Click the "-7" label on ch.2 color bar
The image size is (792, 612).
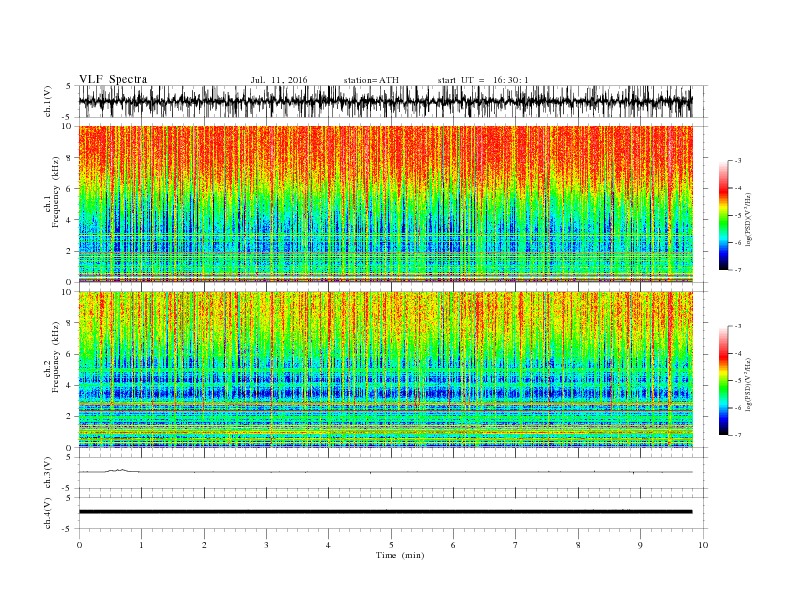(738, 435)
